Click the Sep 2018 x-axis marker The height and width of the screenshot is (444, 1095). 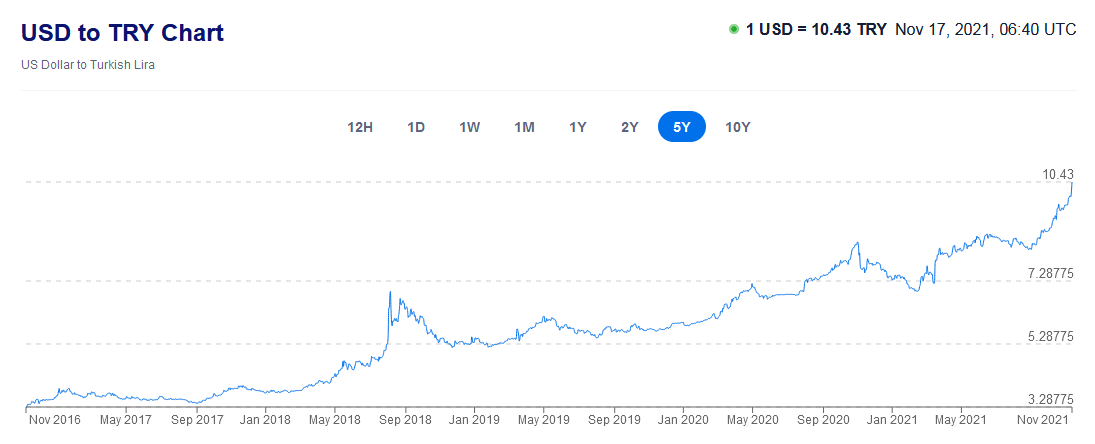405,420
